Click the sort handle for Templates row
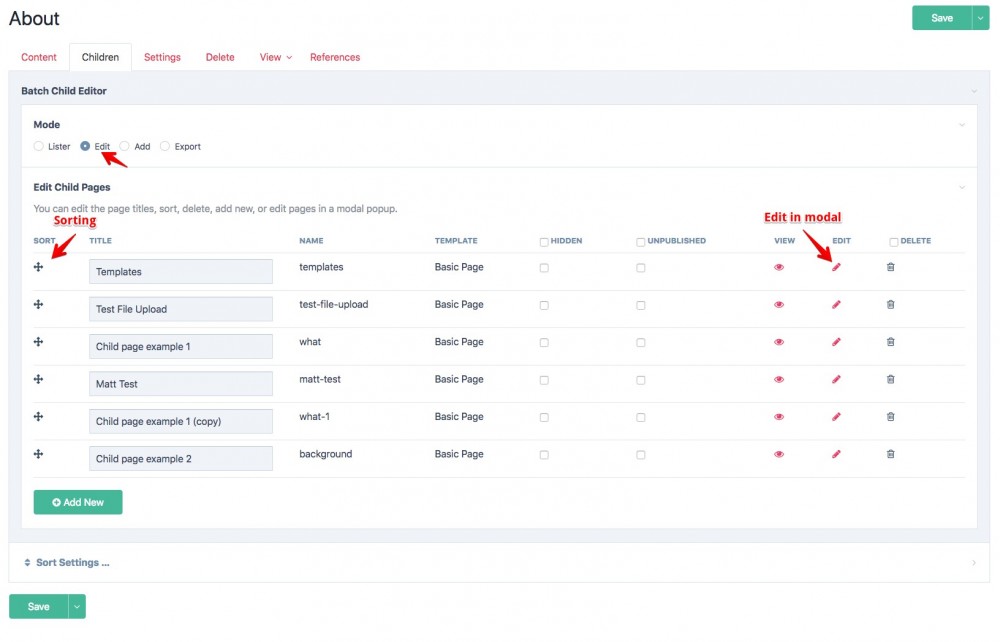1000x642 pixels. tap(38, 267)
